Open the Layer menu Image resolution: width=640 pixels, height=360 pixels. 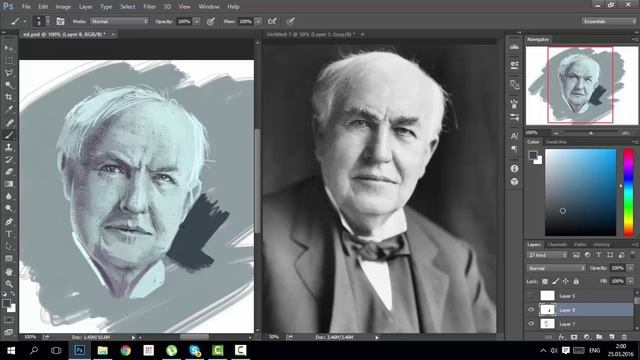[x=85, y=7]
